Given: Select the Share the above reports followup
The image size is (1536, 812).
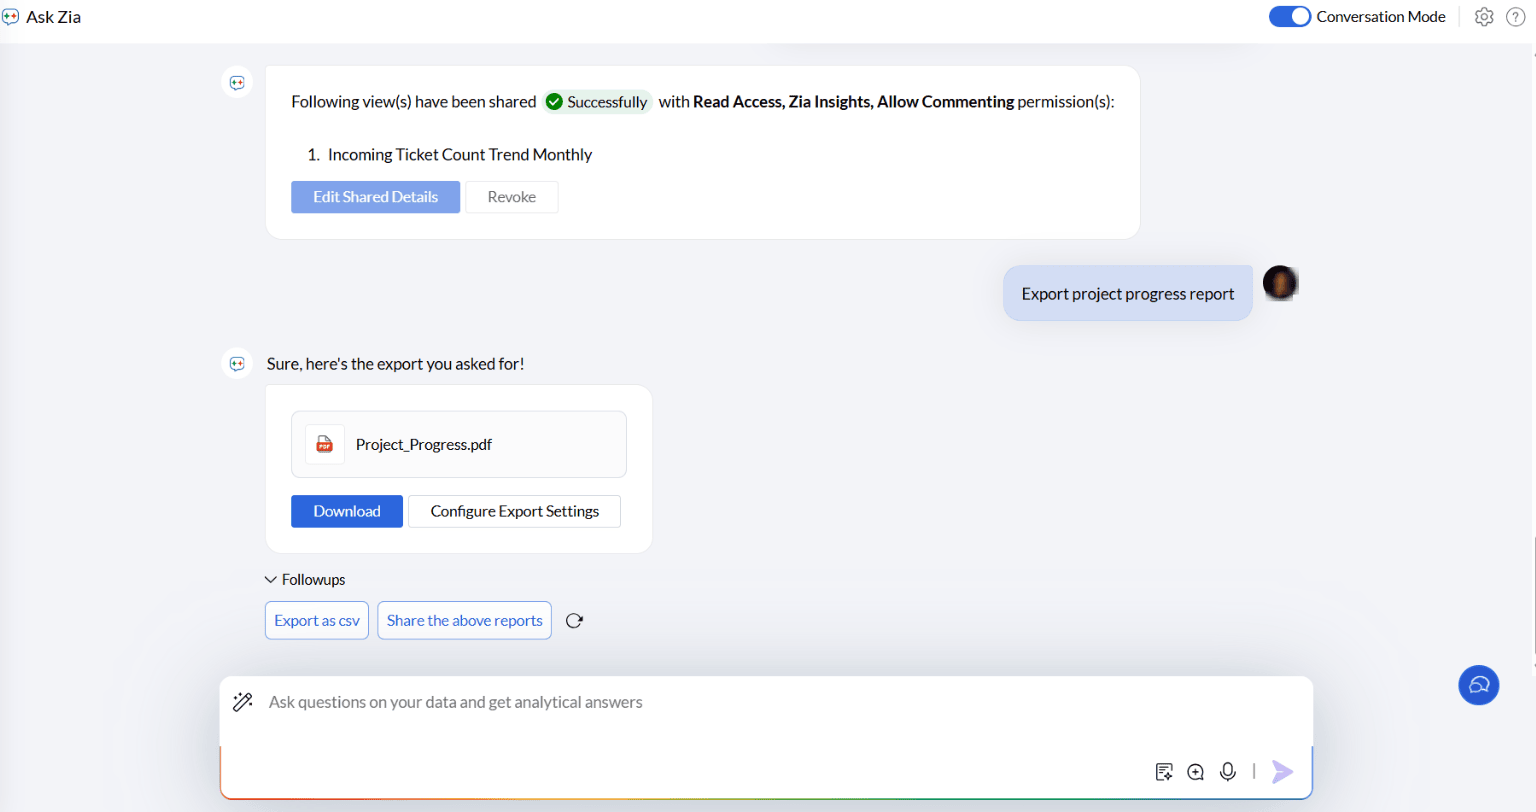Looking at the screenshot, I should click(464, 621).
